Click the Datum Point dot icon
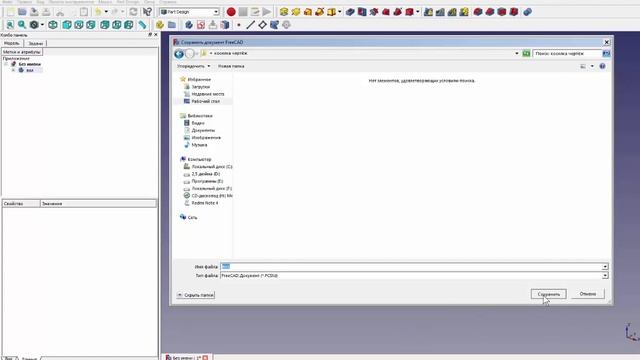 point(239,25)
